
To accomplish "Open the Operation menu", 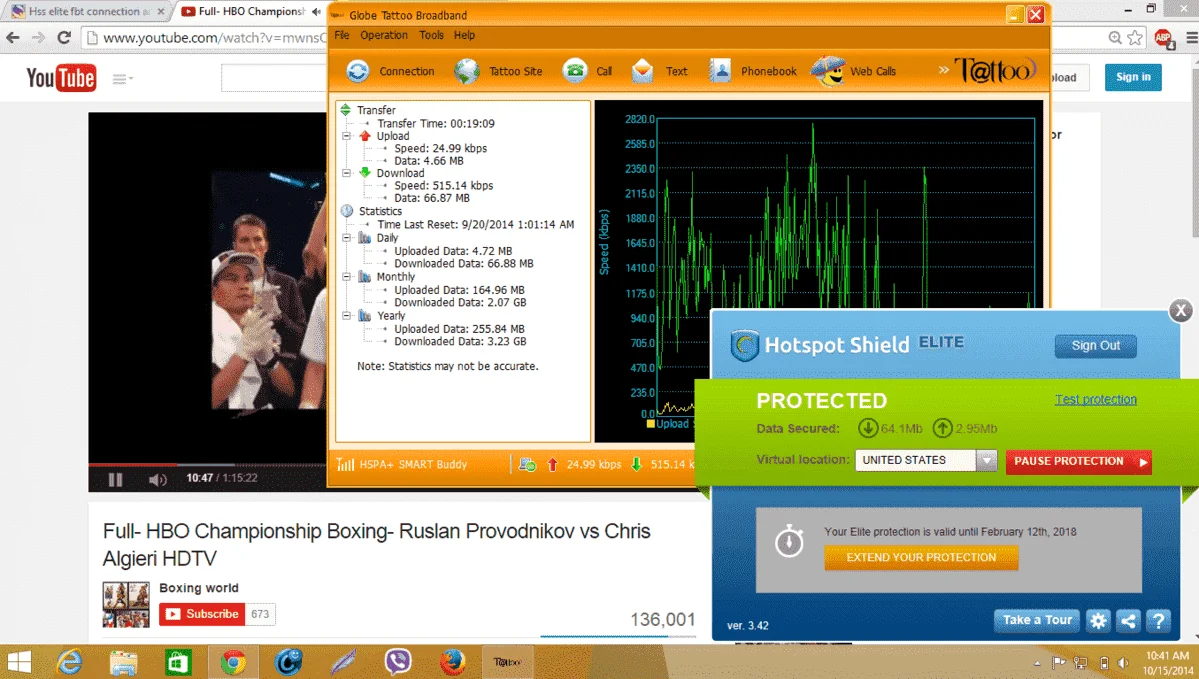I will point(384,35).
